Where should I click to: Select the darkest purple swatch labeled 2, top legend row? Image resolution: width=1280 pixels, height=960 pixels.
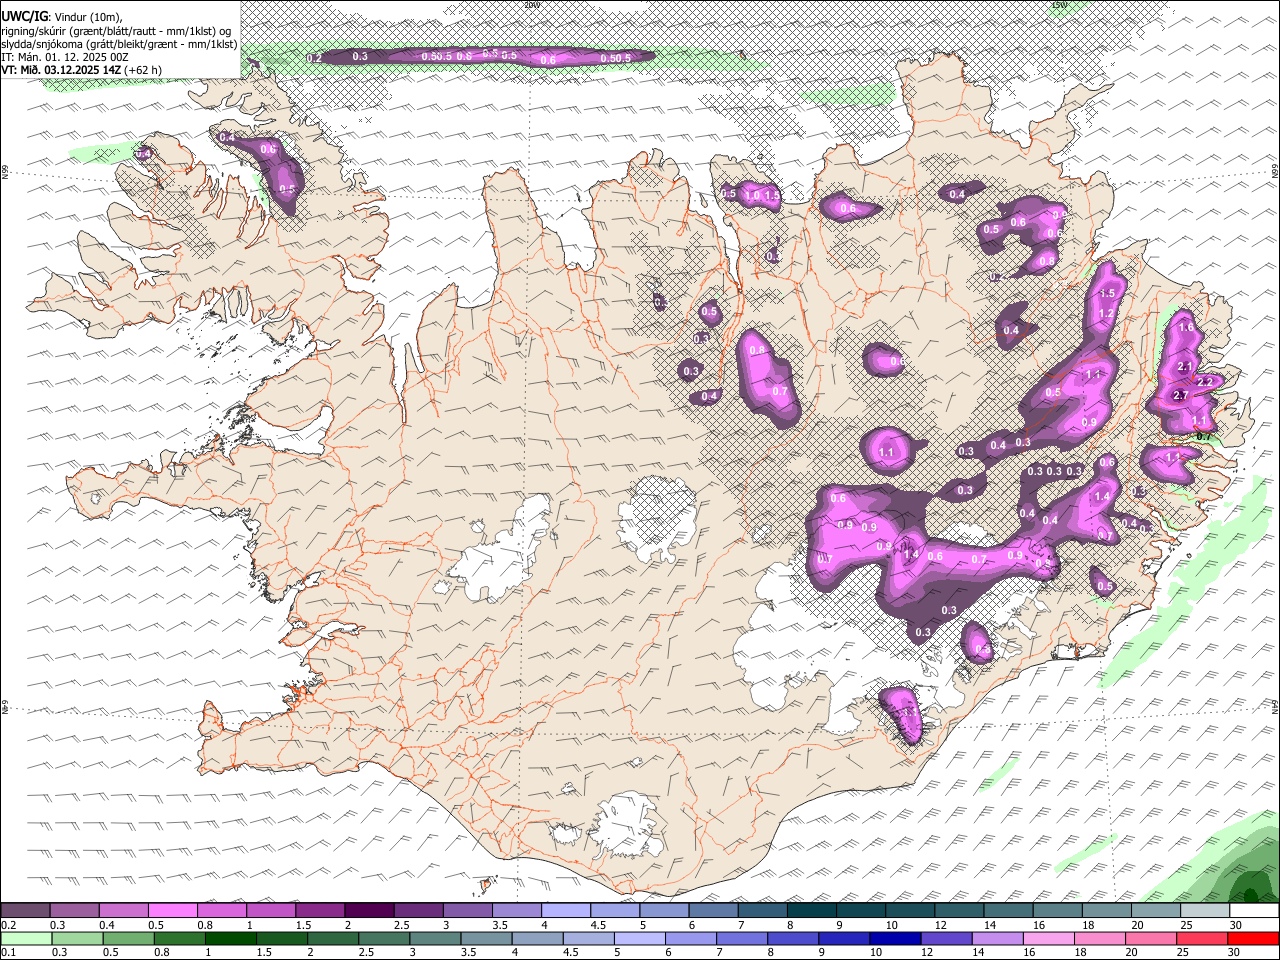[x=369, y=911]
